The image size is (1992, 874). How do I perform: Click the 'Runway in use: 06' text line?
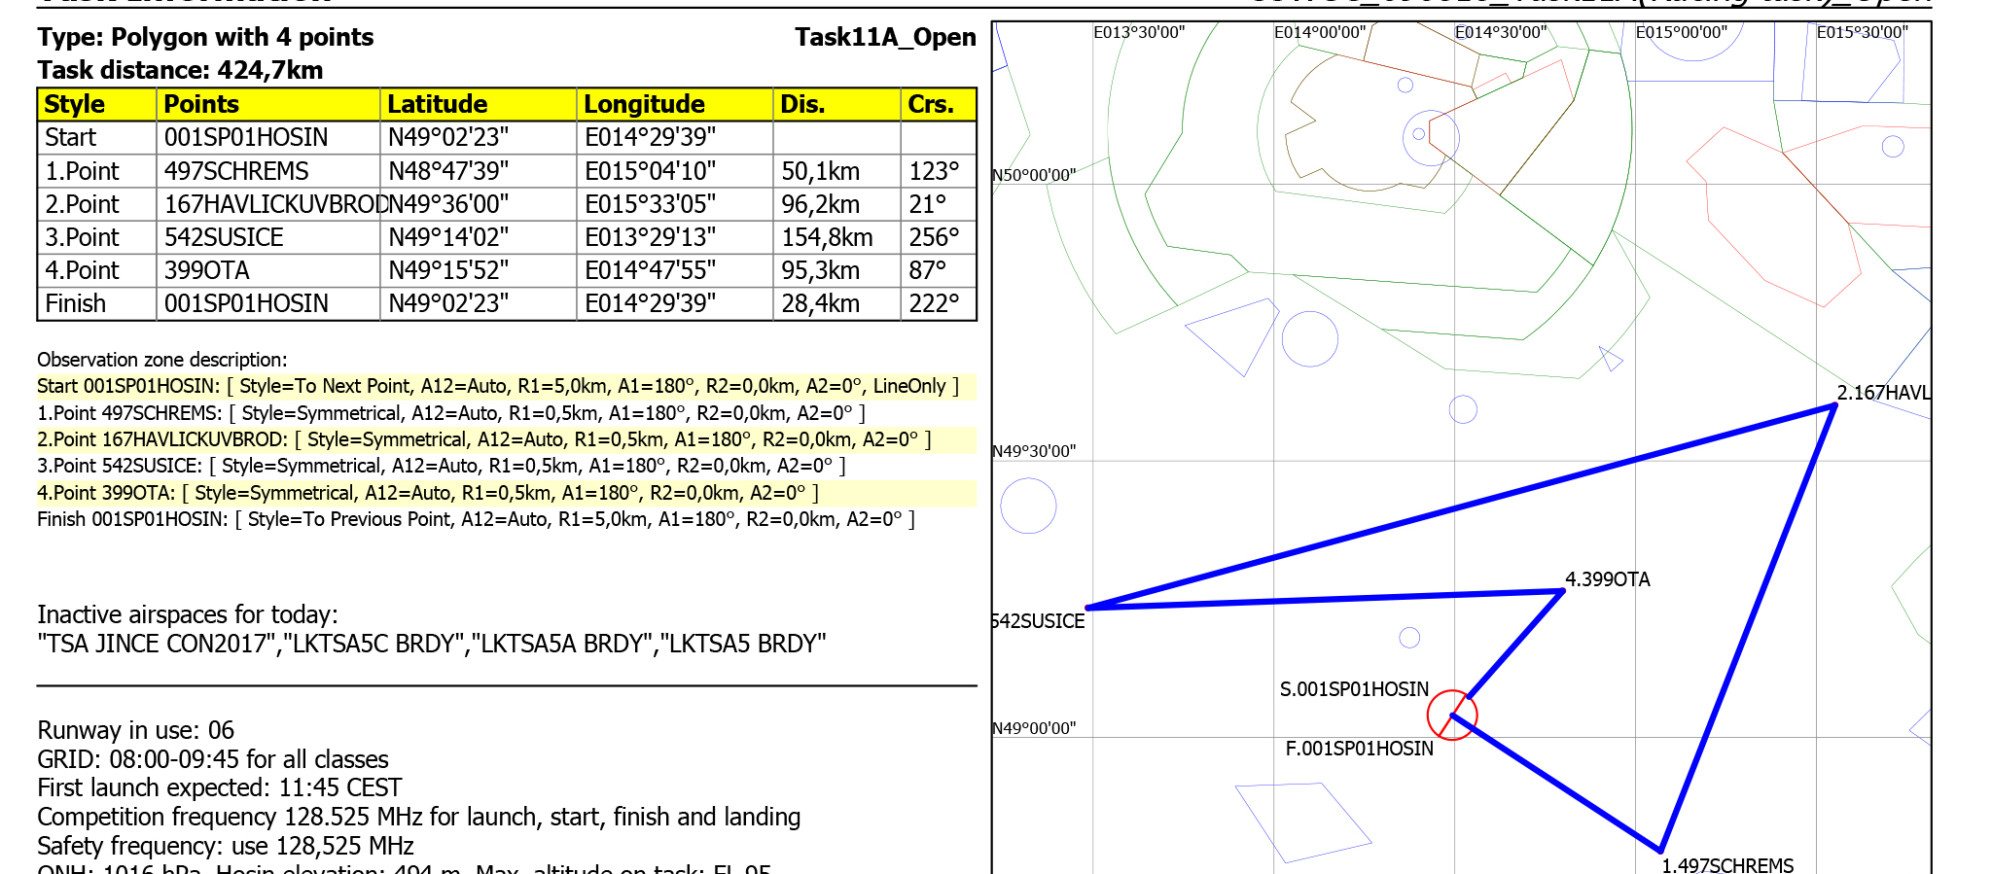click(x=136, y=731)
